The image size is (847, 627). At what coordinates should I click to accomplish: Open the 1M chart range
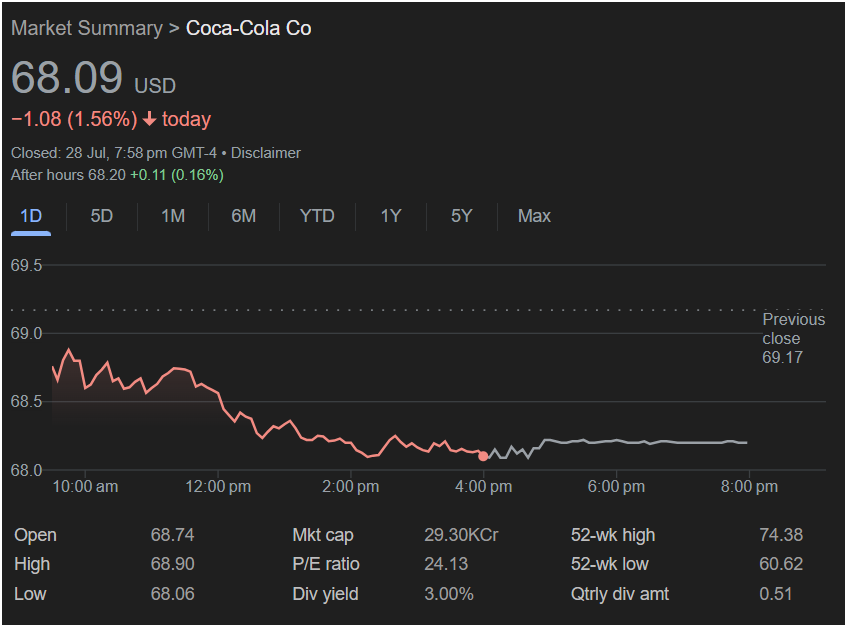pos(173,216)
